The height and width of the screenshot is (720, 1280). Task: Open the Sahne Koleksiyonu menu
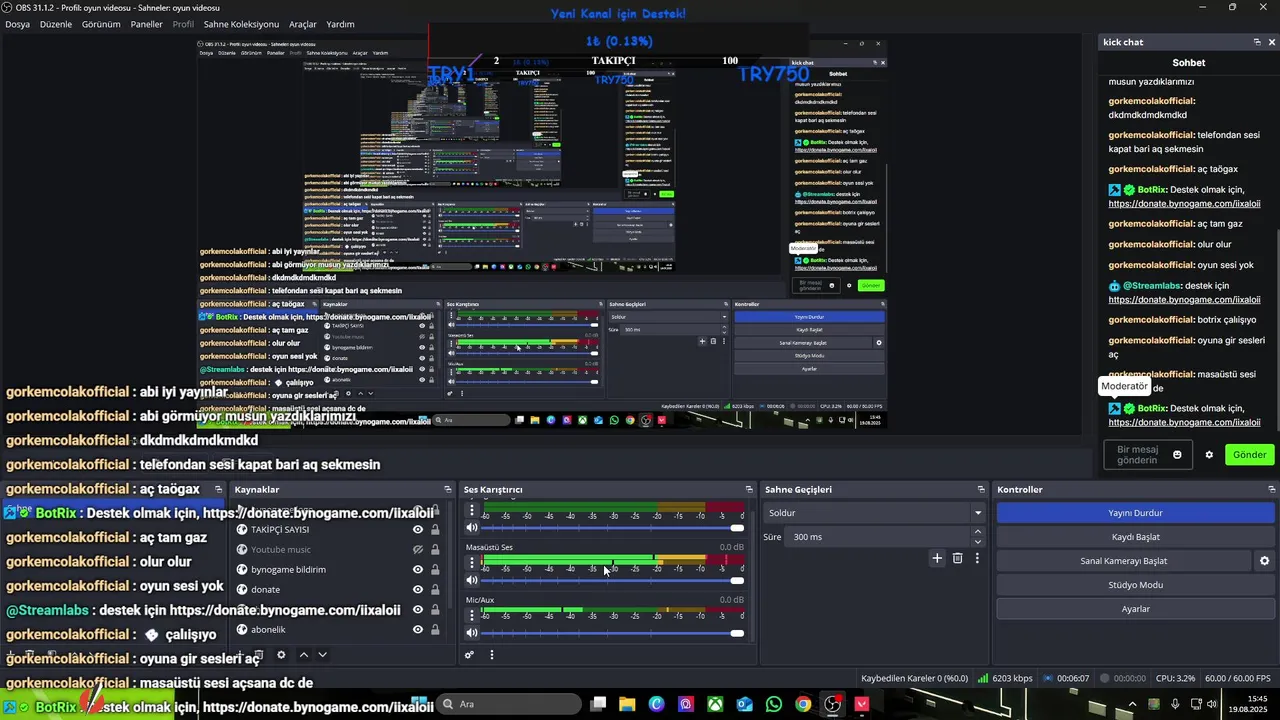click(x=241, y=24)
